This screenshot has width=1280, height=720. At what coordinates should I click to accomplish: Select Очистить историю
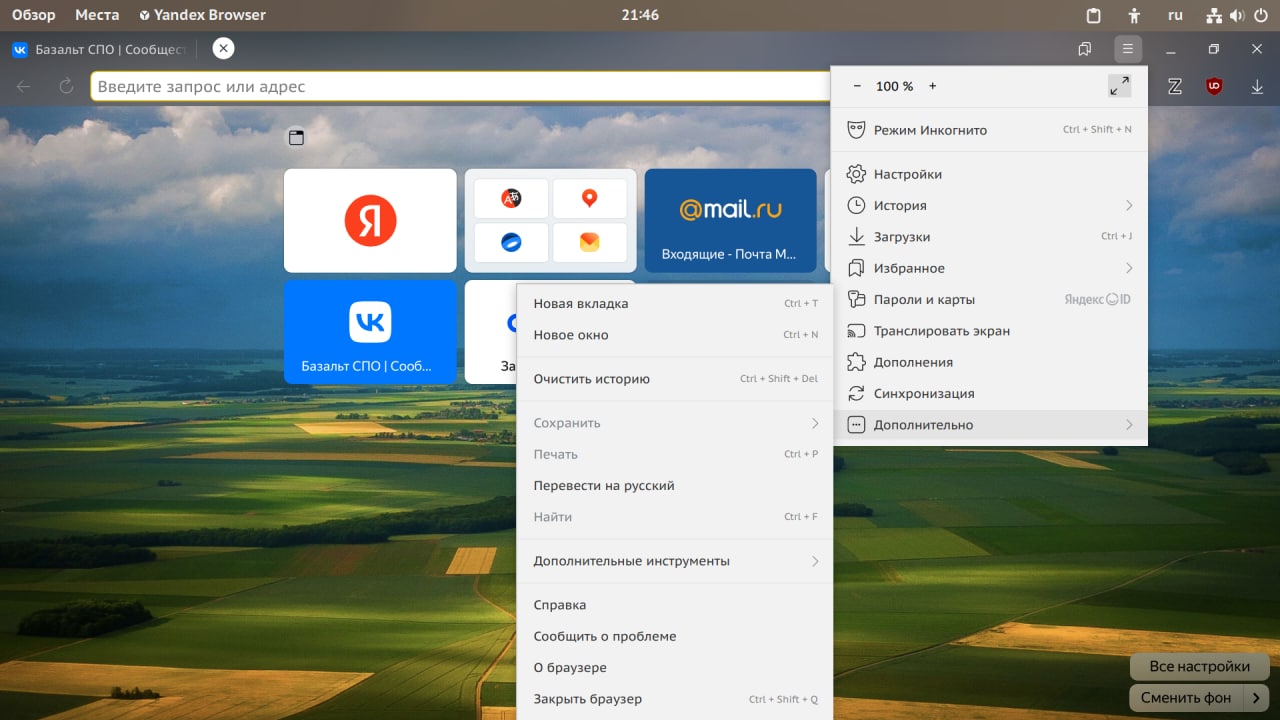click(x=675, y=379)
